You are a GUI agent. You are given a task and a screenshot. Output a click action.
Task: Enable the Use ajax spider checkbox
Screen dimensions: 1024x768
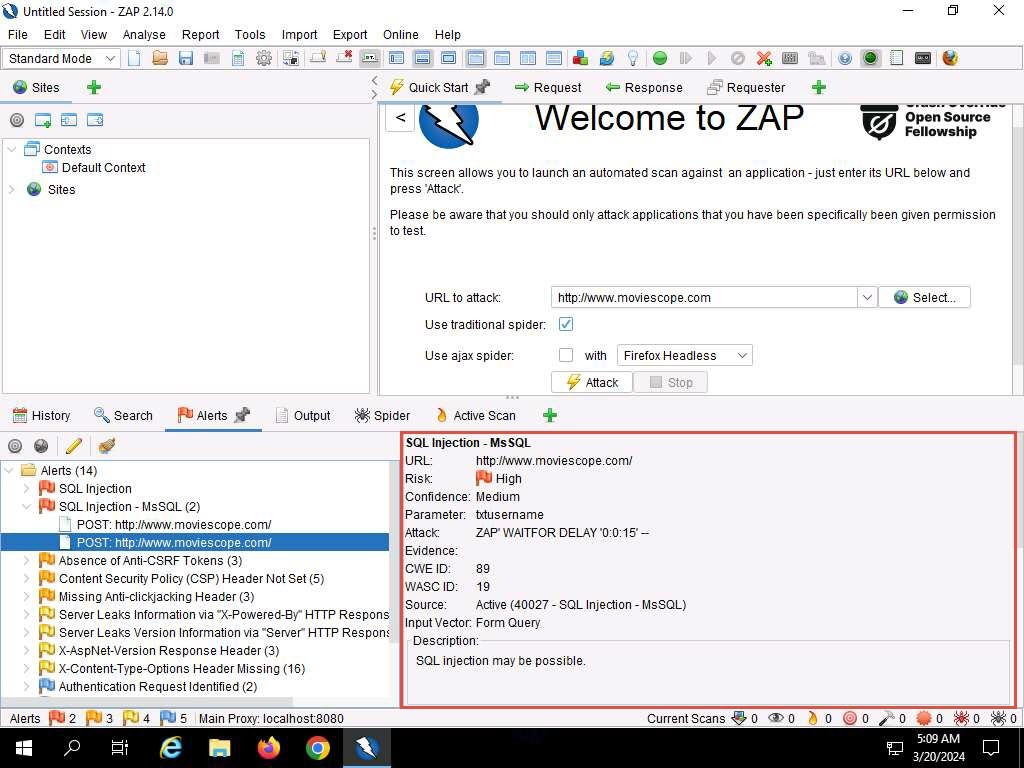(x=566, y=355)
